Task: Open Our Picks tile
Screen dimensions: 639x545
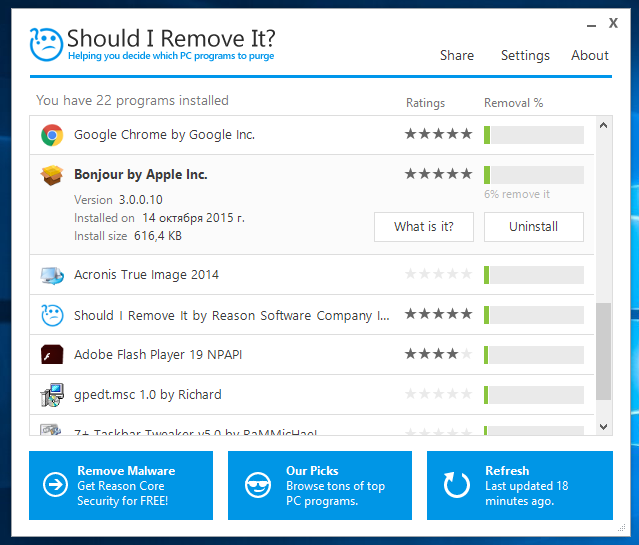Action: (320, 485)
